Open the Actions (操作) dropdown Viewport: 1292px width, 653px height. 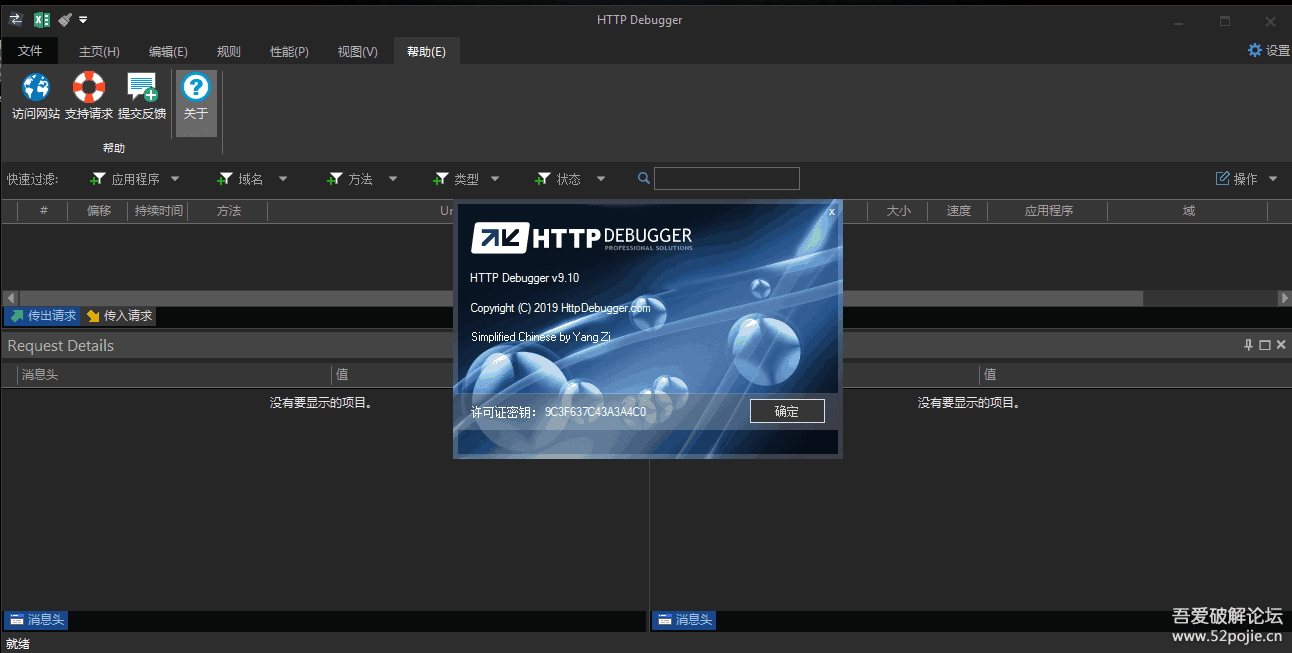[1246, 179]
